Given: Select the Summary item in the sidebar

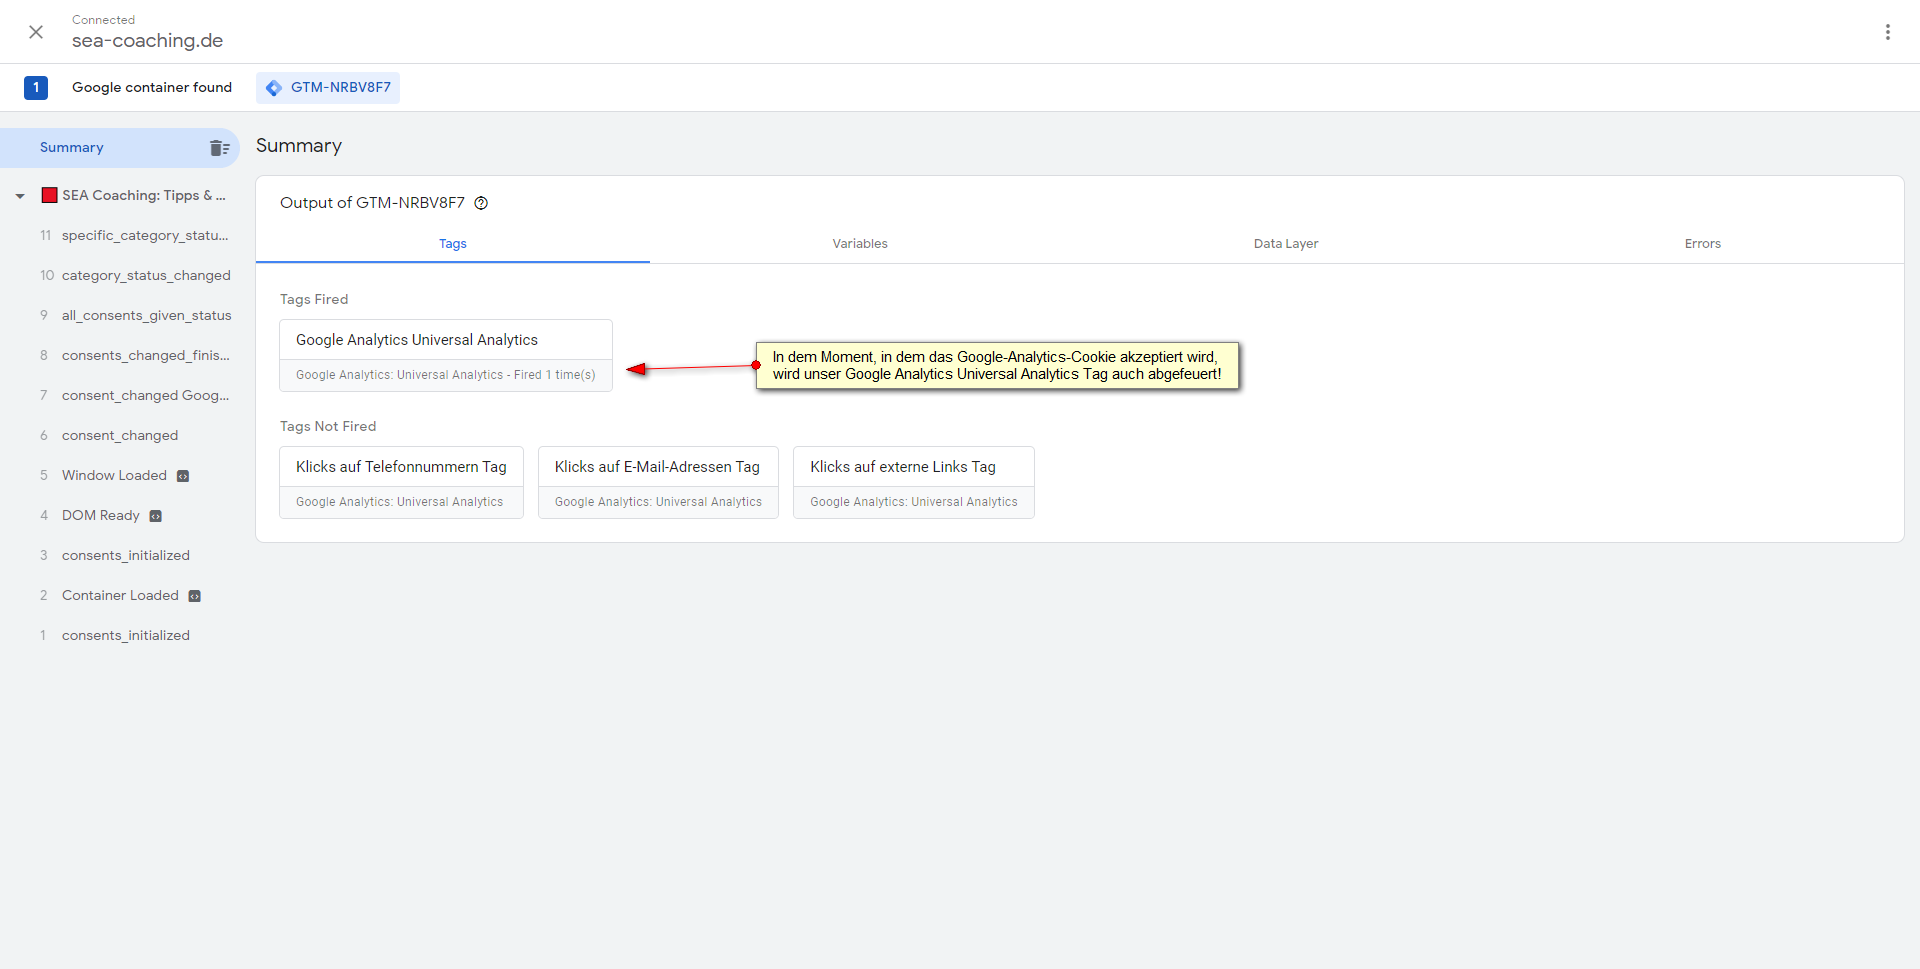Looking at the screenshot, I should [x=120, y=148].
